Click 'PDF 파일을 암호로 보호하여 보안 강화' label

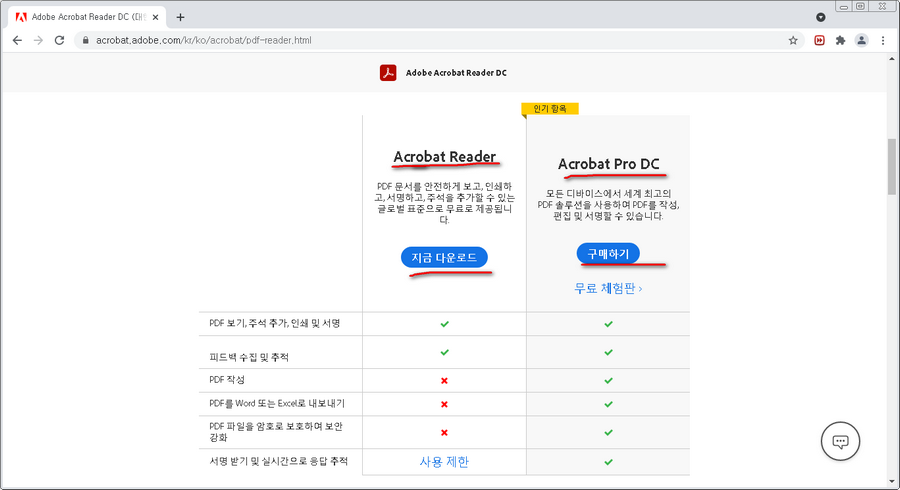276,432
